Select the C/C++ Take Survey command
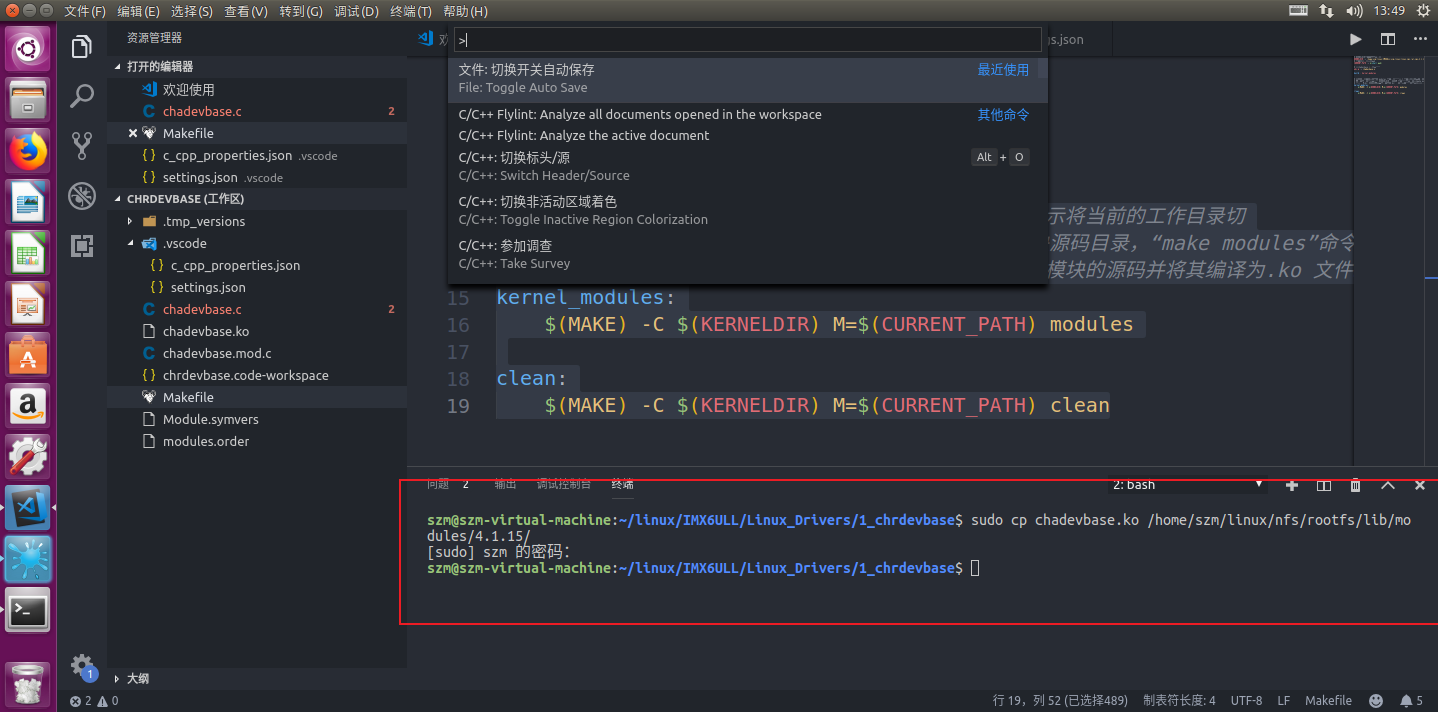 pos(748,255)
